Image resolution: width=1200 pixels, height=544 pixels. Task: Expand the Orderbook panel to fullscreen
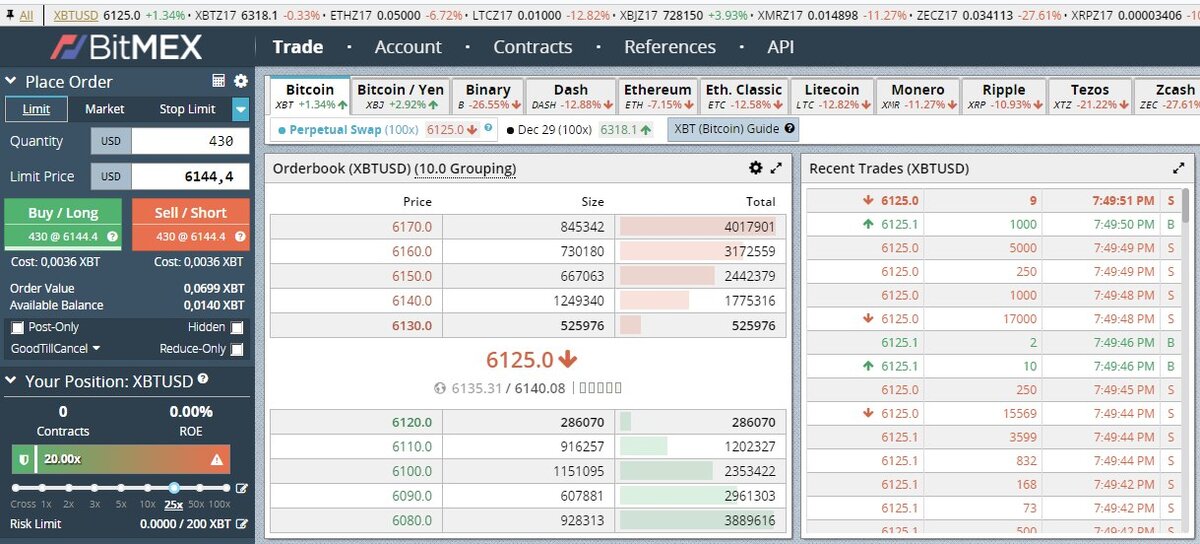tap(776, 169)
